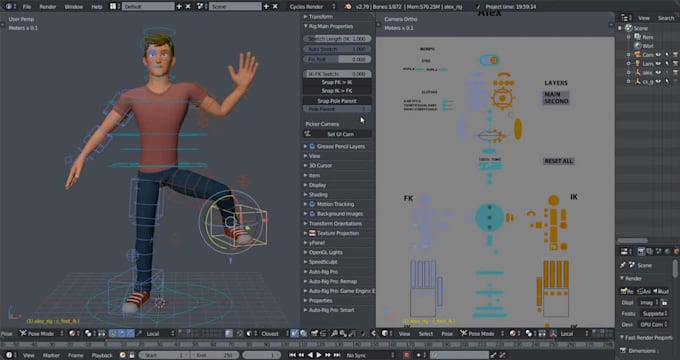Adjust the Fix Roll slider
680x360 pixels.
coord(337,59)
